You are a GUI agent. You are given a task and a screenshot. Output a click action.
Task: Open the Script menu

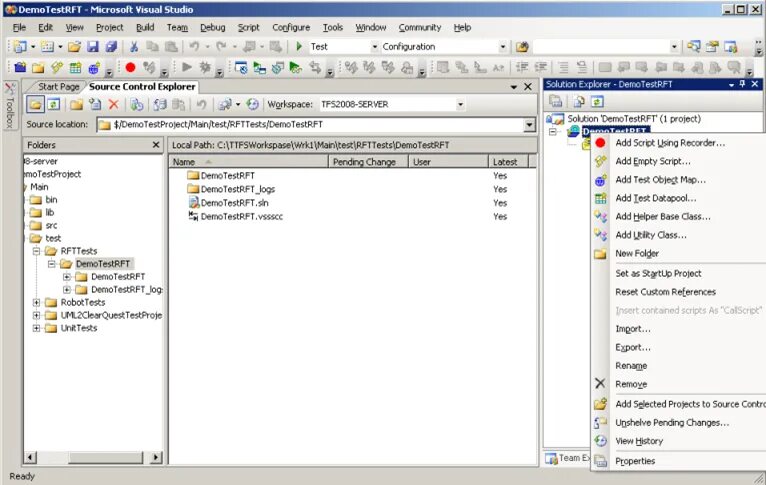pyautogui.click(x=248, y=27)
